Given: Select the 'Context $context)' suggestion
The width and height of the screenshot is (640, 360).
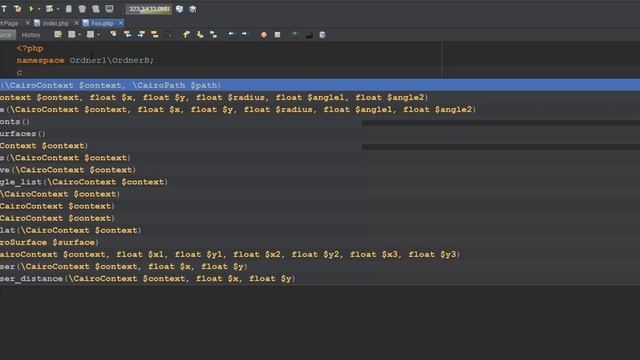Looking at the screenshot, I should point(320,146).
